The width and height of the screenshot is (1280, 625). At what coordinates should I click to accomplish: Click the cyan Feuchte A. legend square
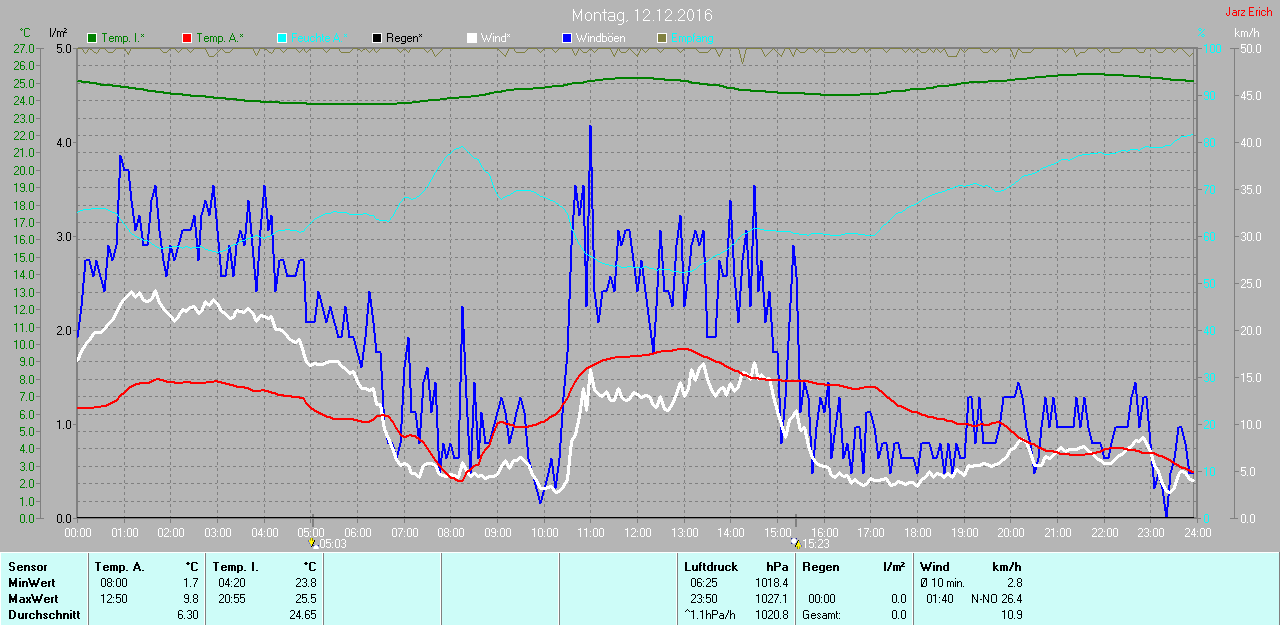[281, 38]
